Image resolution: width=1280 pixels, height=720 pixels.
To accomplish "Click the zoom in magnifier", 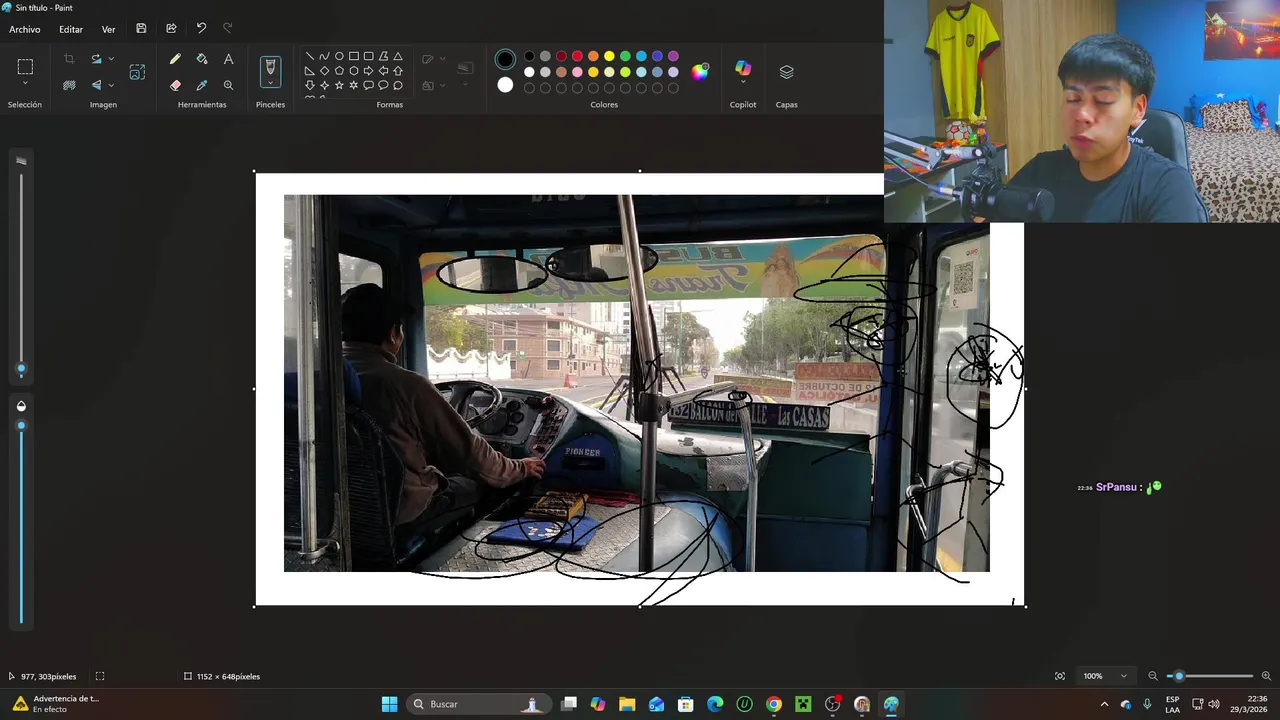I will pyautogui.click(x=1266, y=676).
